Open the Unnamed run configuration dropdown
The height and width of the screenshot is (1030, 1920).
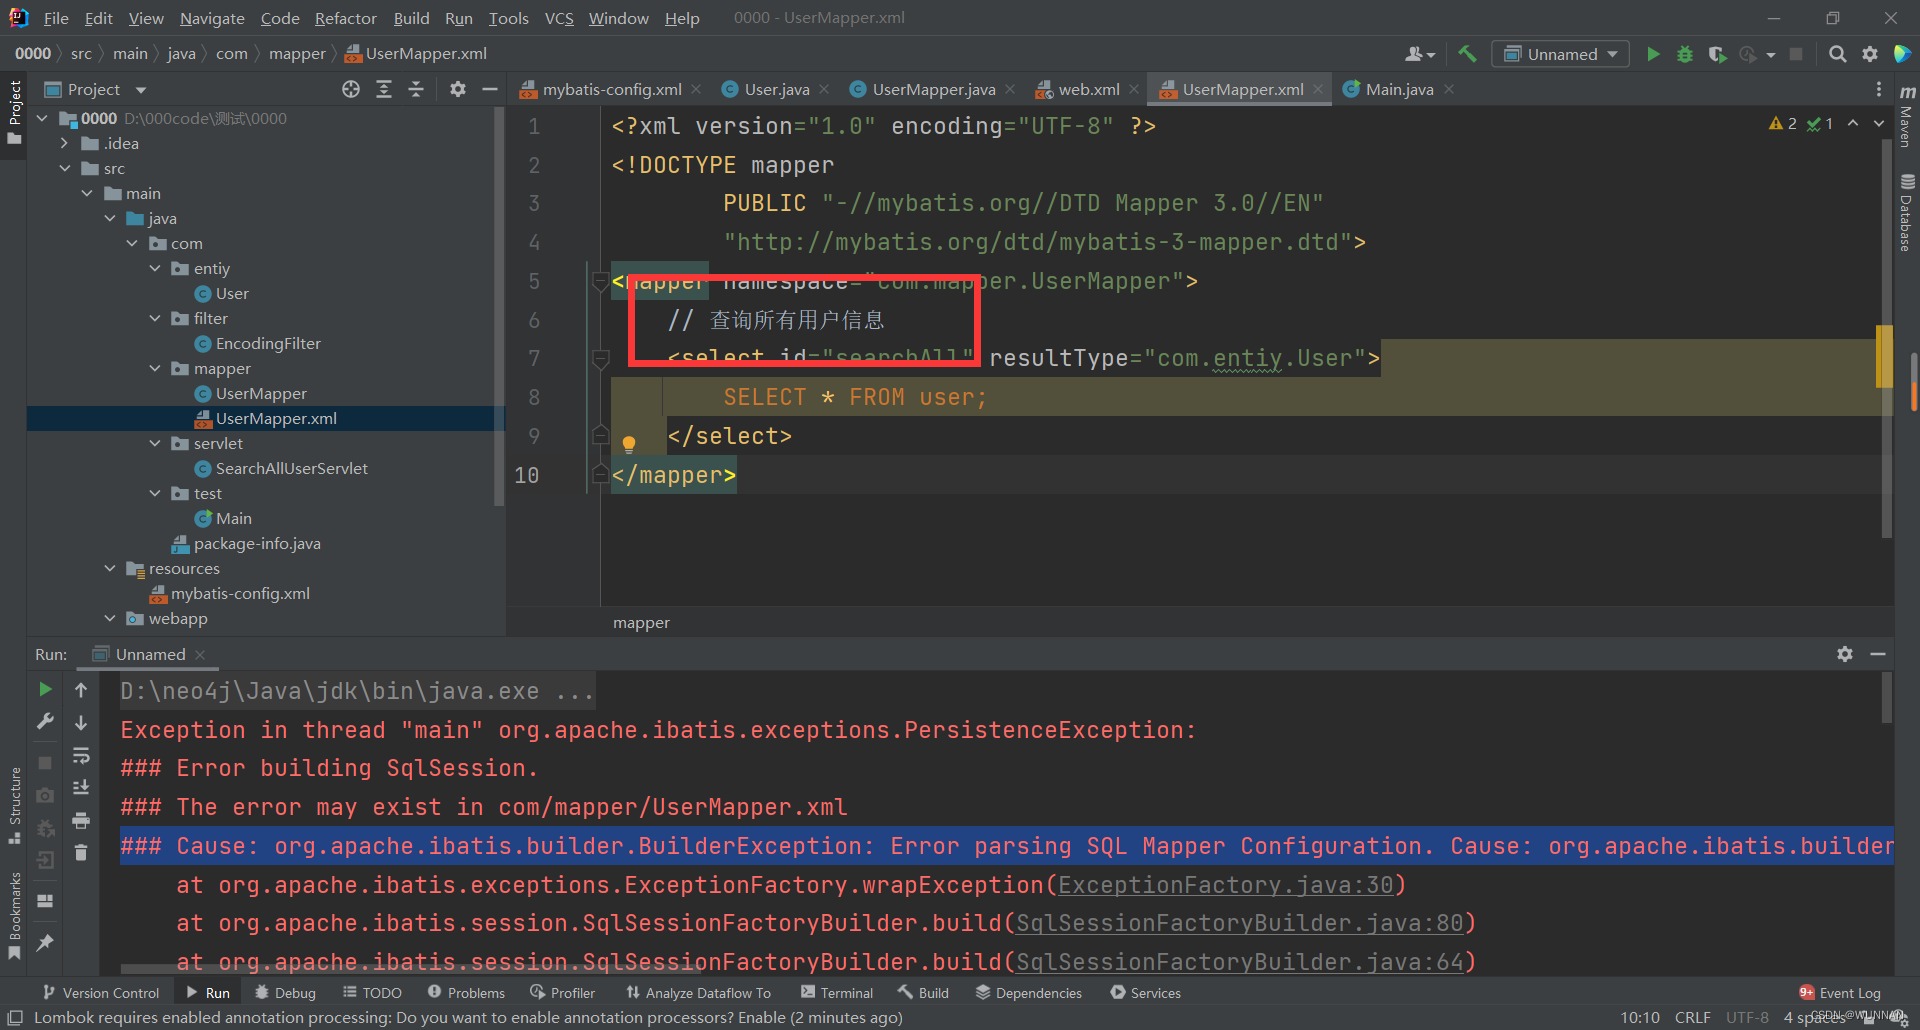1560,54
